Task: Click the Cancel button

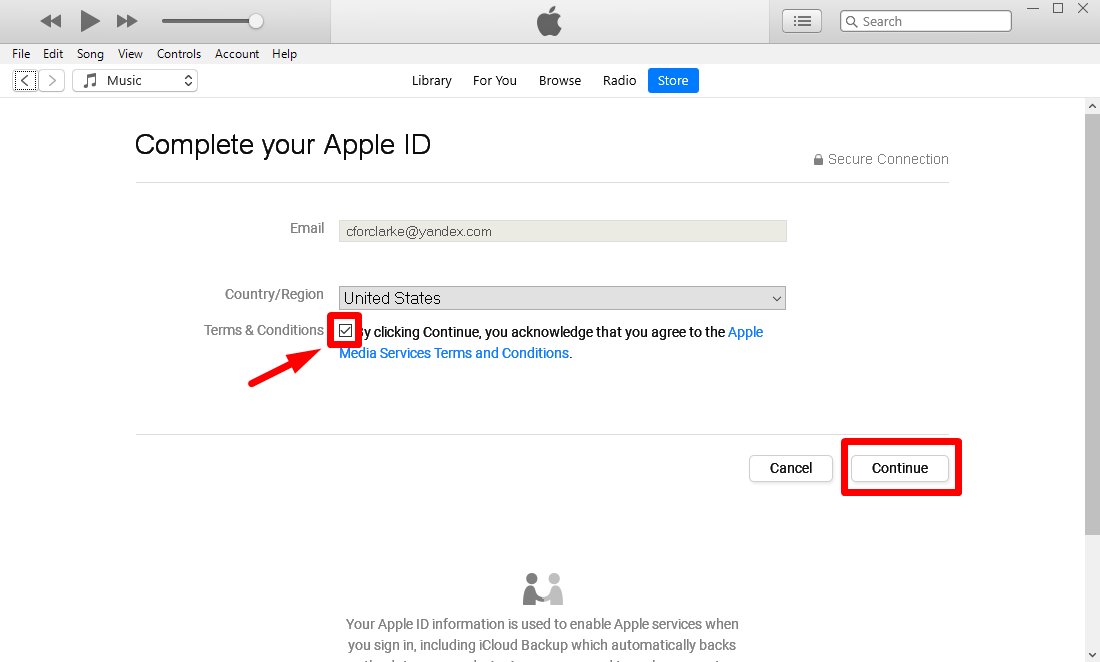Action: tap(791, 468)
